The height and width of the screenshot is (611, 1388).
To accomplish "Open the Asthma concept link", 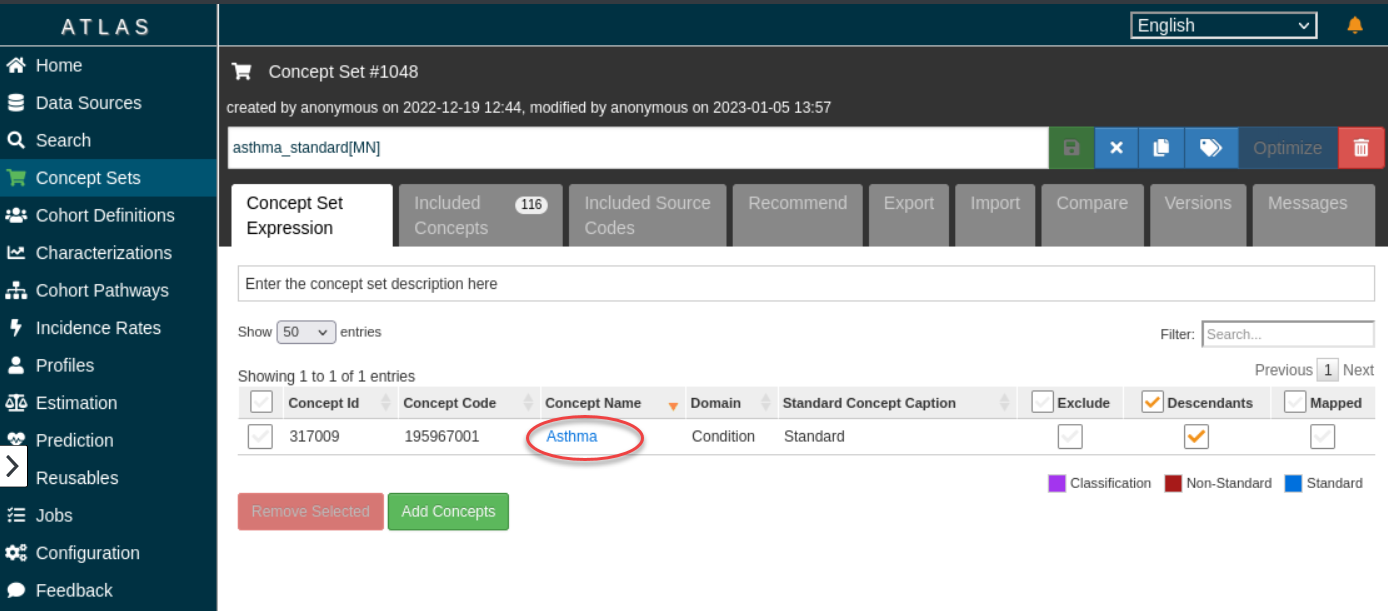I will [x=572, y=437].
